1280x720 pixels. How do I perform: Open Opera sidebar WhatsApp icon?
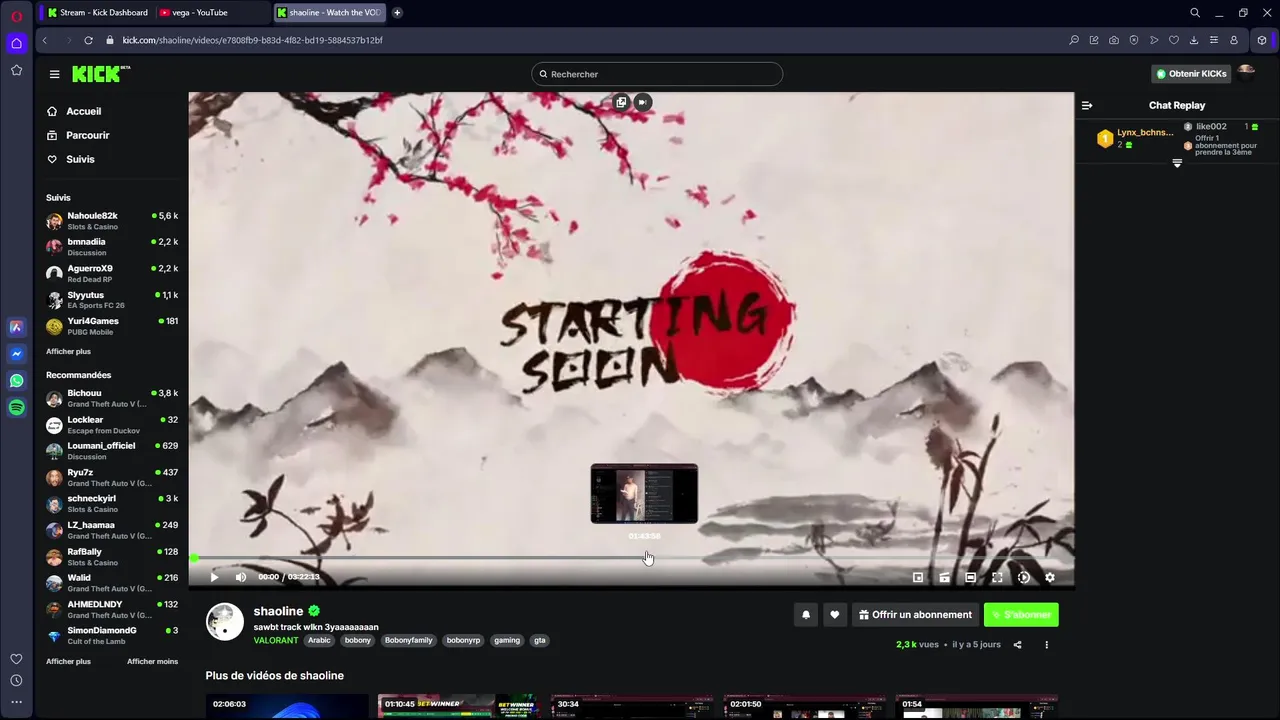pos(16,381)
